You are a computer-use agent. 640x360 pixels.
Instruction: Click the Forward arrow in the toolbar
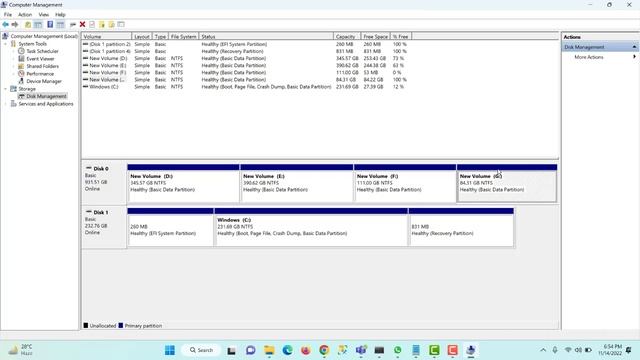tap(15, 24)
